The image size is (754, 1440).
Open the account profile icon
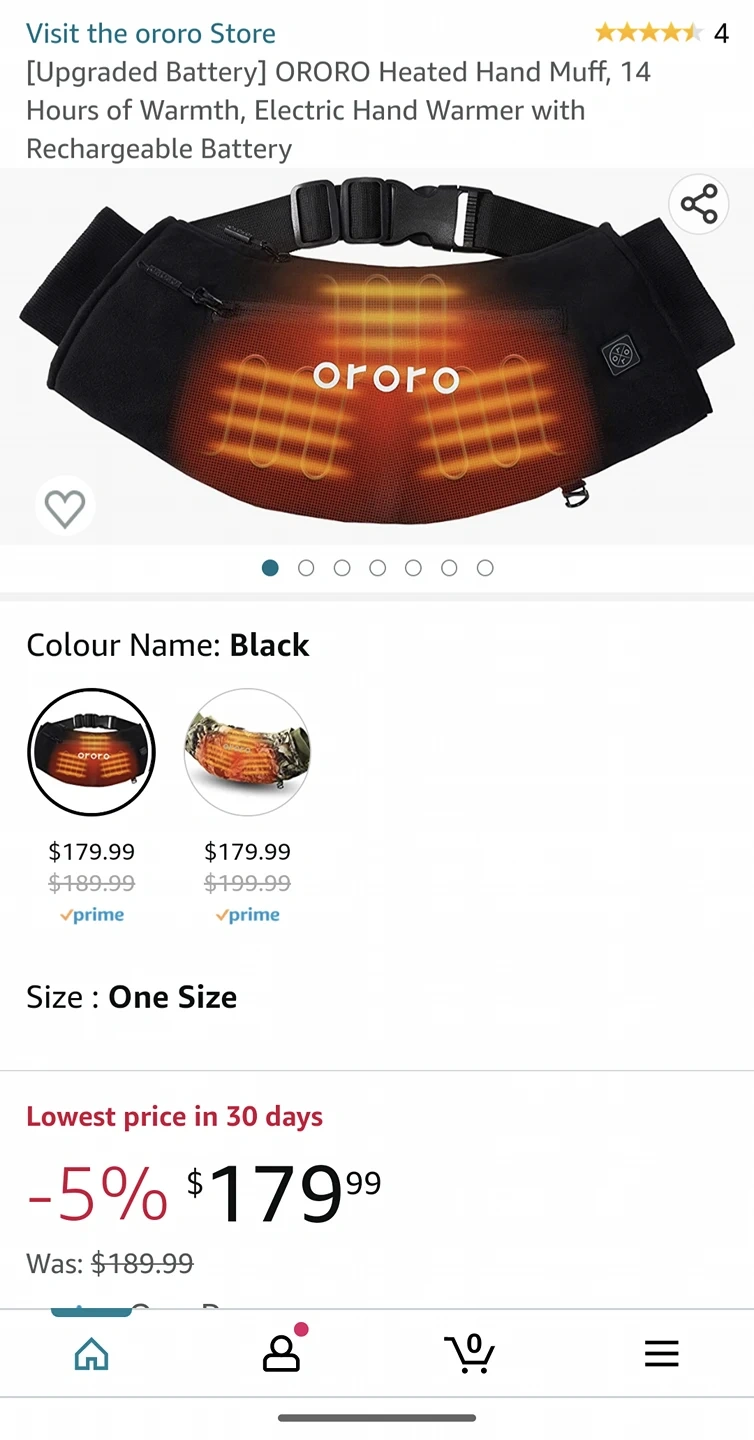coord(283,1352)
